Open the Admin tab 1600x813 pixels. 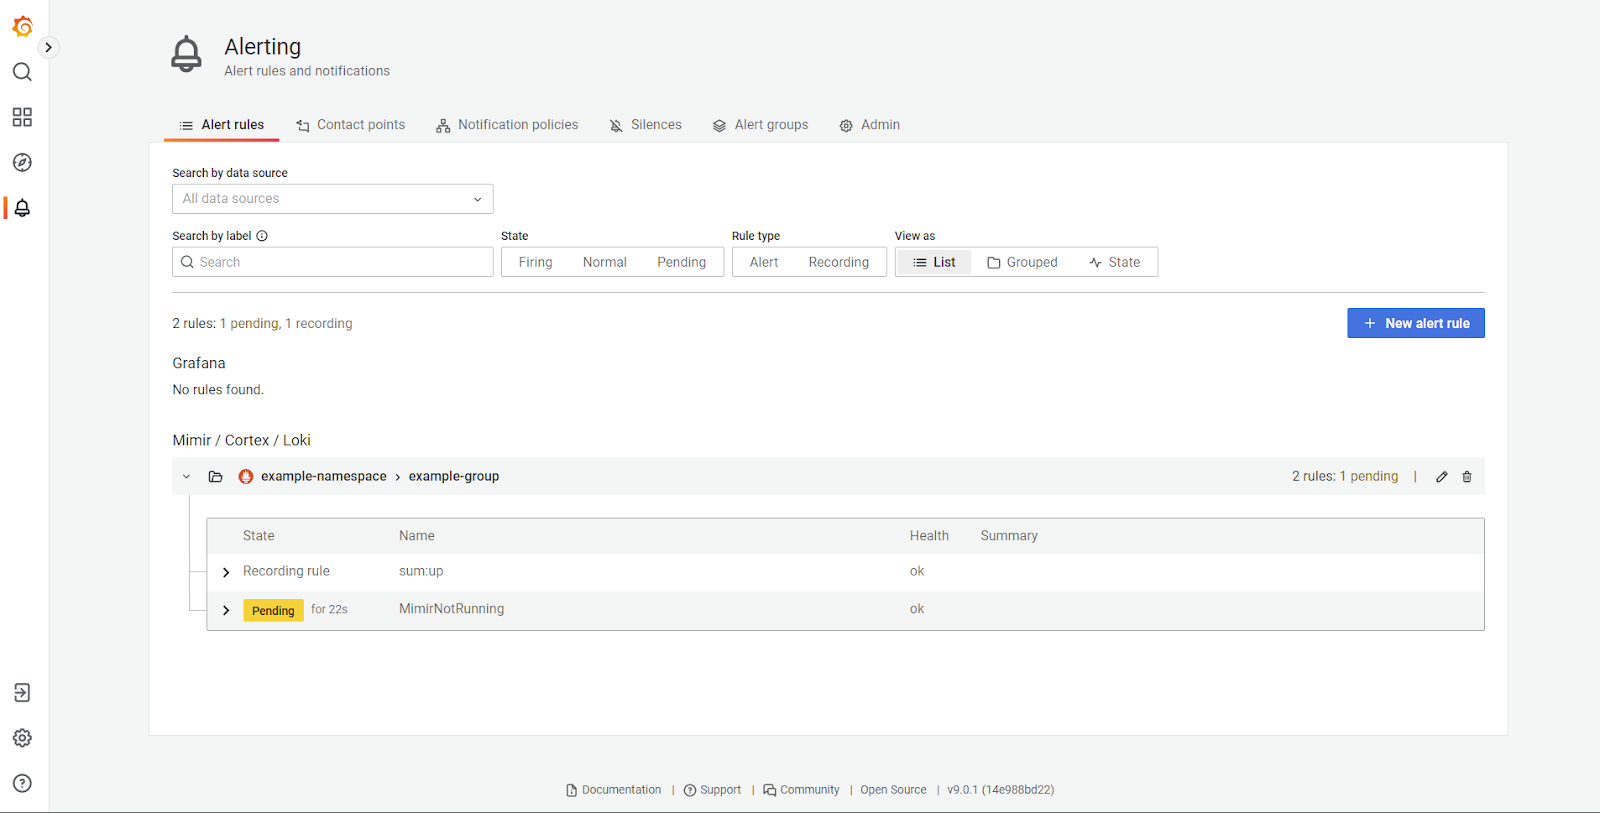tap(869, 125)
